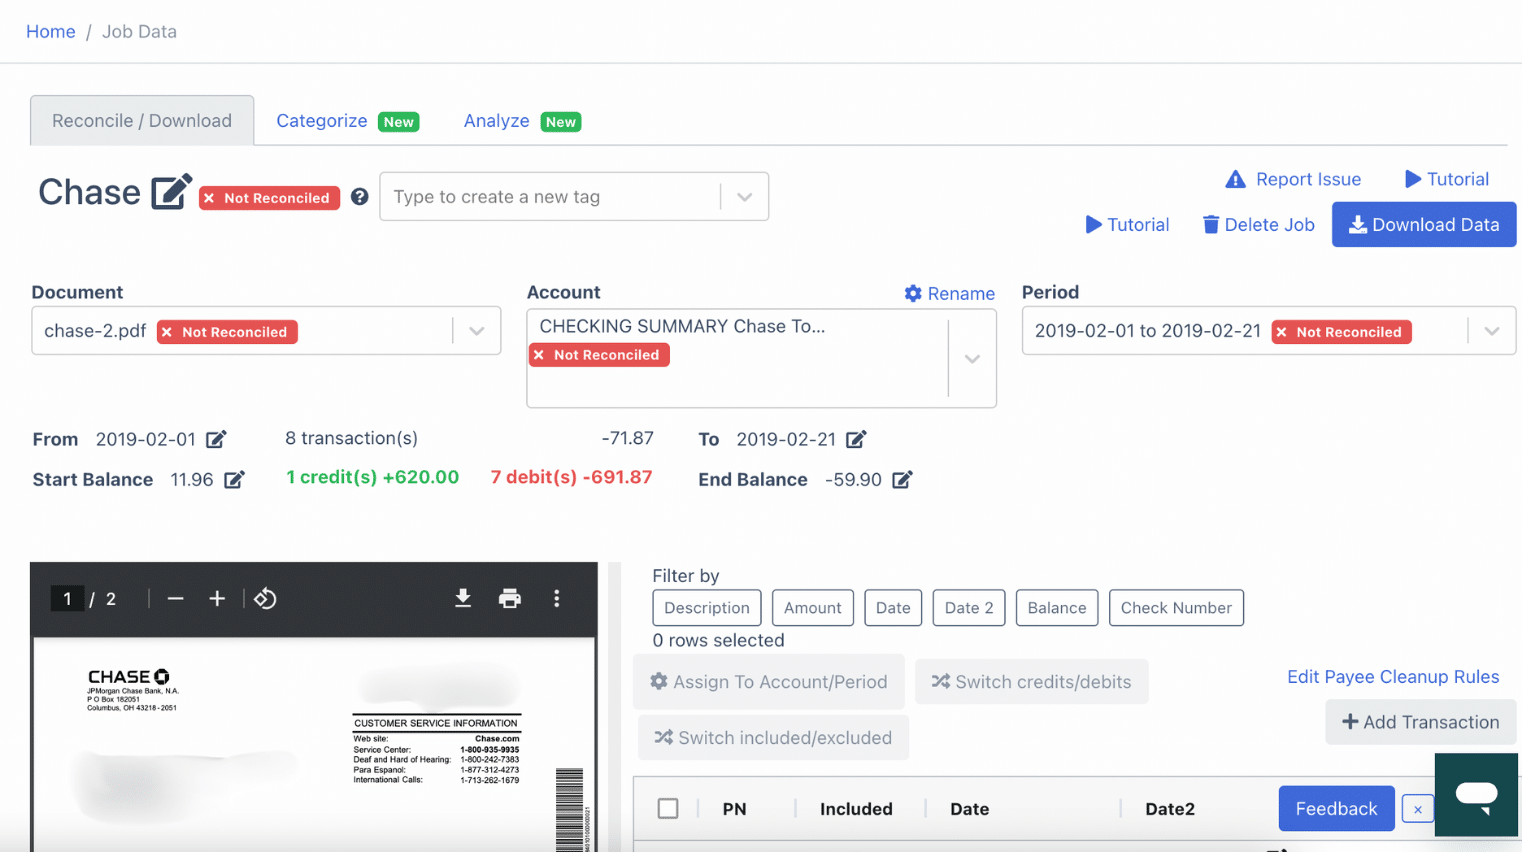Open Edit Payee Cleanup Rules

1393,677
